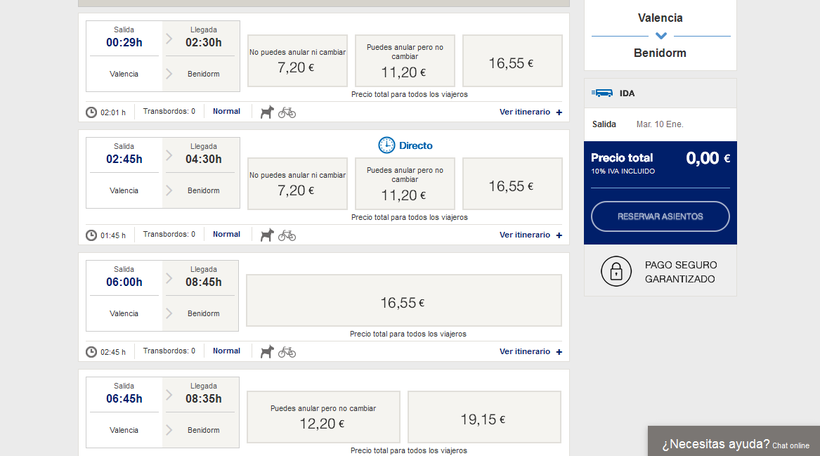Image resolution: width=820 pixels, height=456 pixels.
Task: Click the bus icon next to IDA
Action: (x=603, y=93)
